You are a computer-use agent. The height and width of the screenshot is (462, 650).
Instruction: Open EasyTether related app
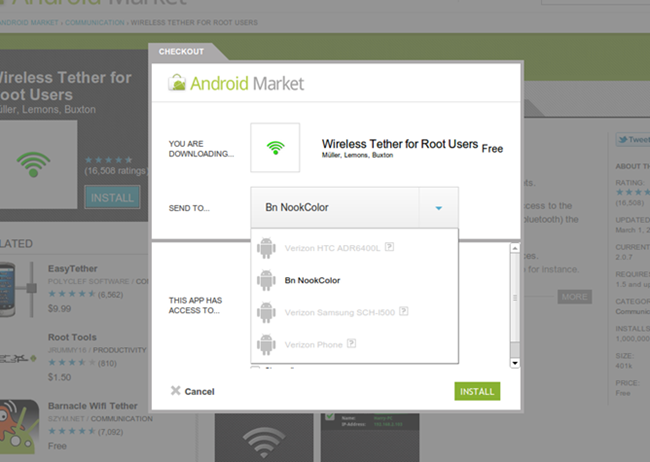coord(73,269)
